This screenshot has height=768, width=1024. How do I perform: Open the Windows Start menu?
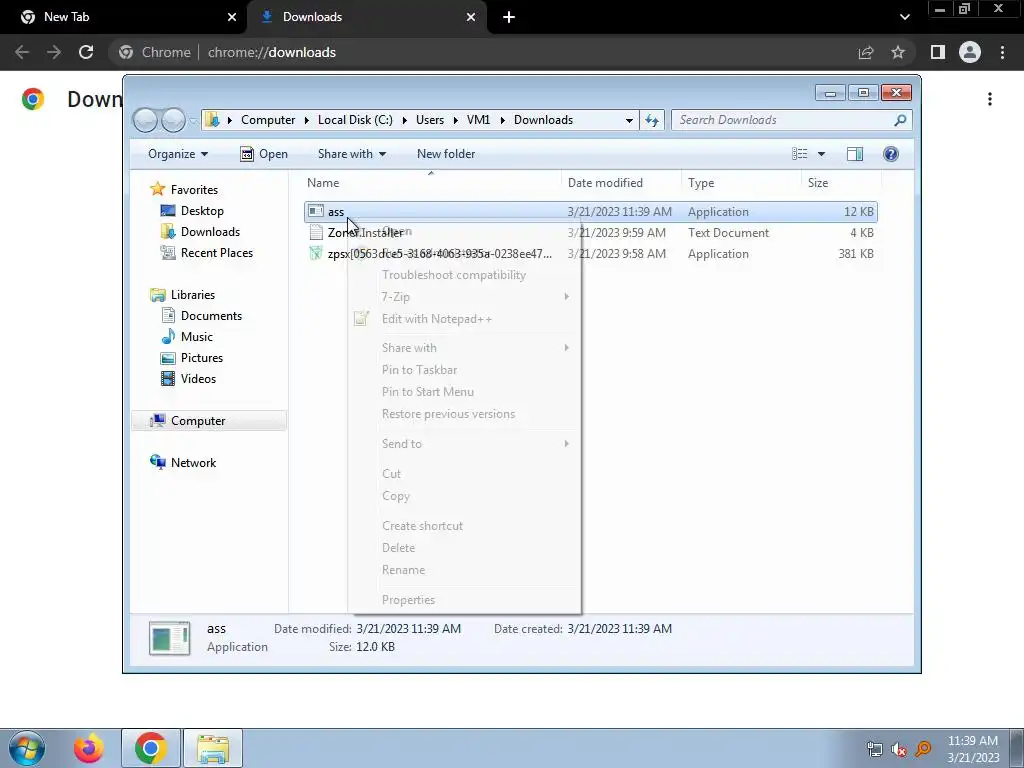(x=26, y=748)
